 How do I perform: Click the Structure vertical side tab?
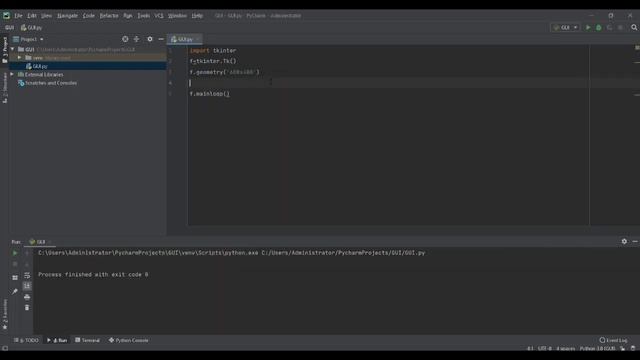5,88
